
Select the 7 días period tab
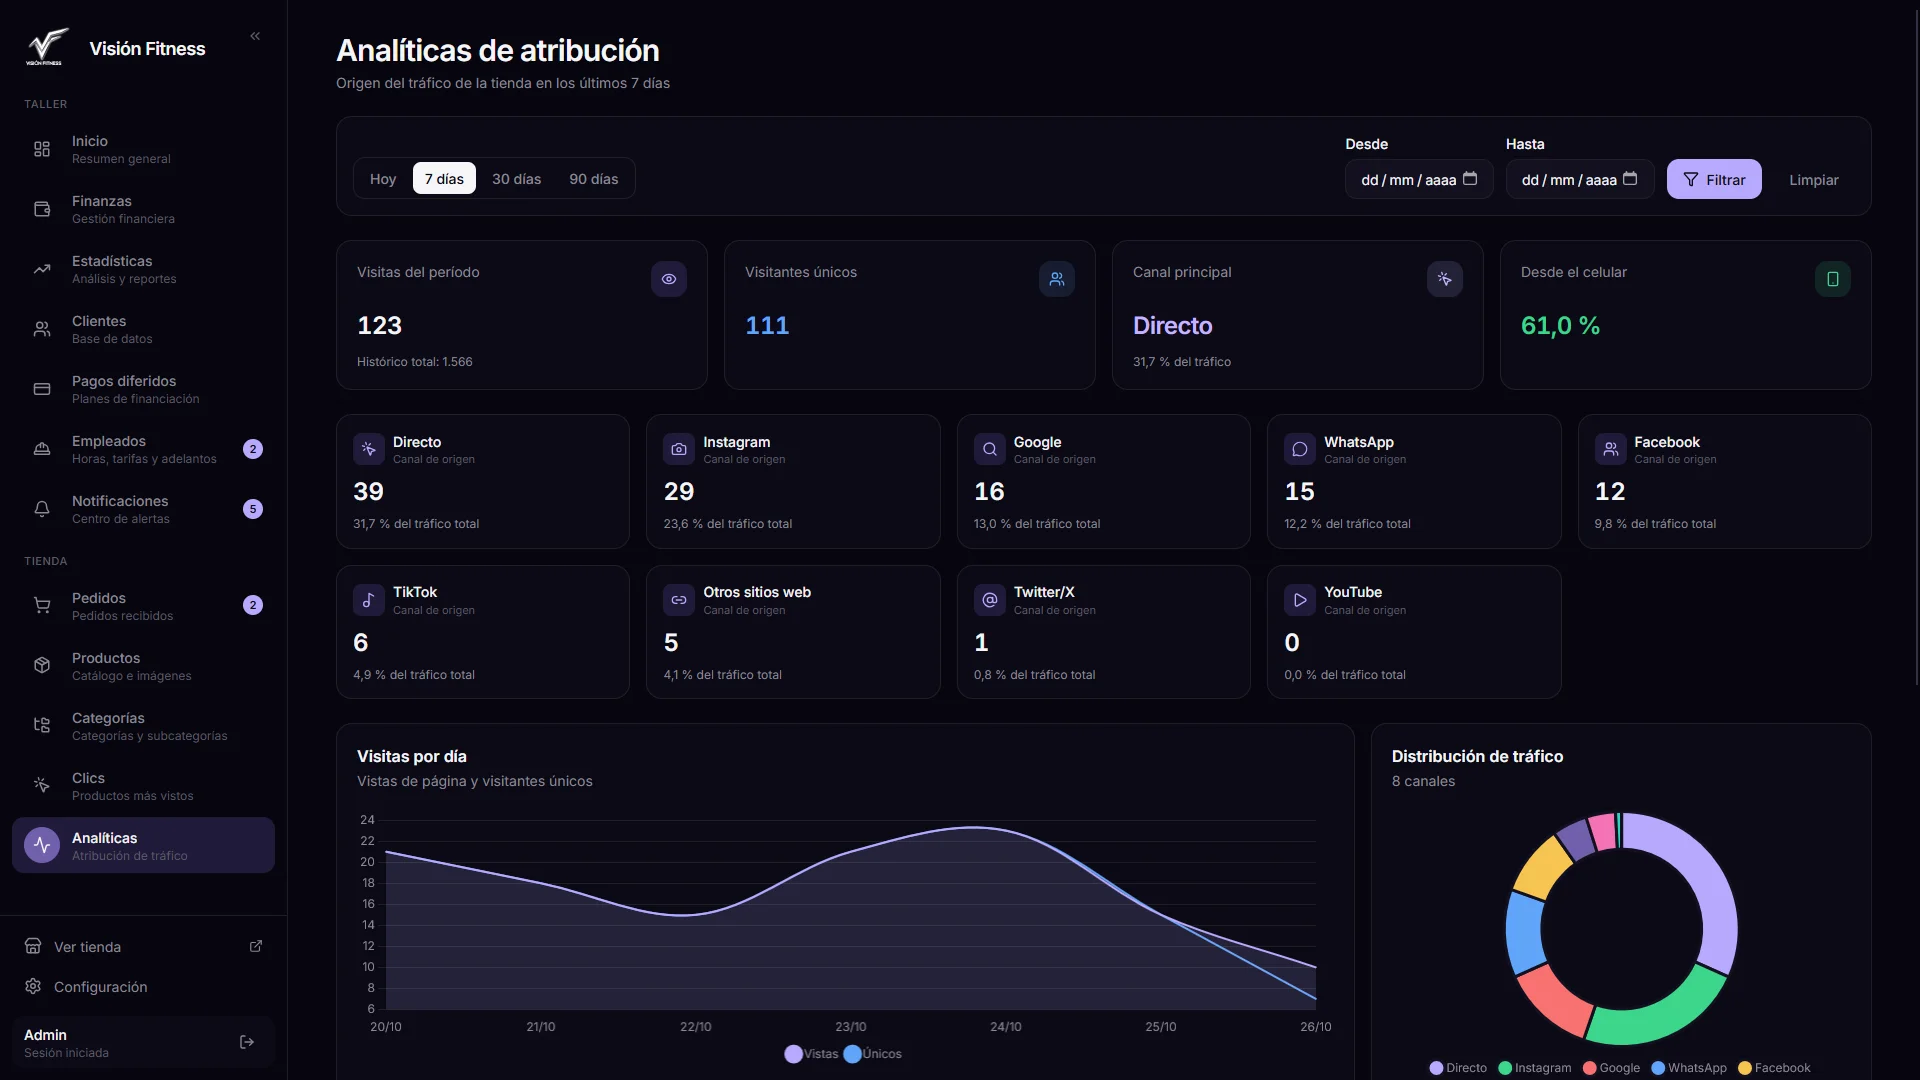click(x=444, y=179)
